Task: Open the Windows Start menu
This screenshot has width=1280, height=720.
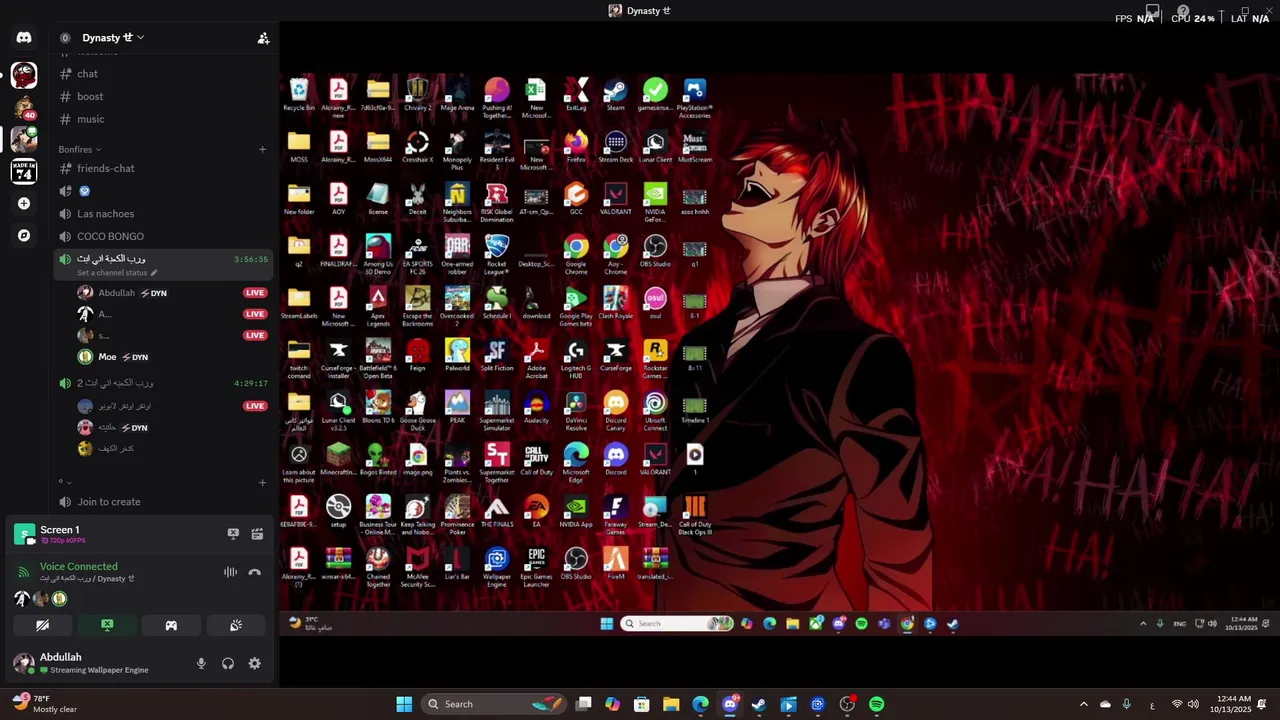Action: [x=404, y=704]
